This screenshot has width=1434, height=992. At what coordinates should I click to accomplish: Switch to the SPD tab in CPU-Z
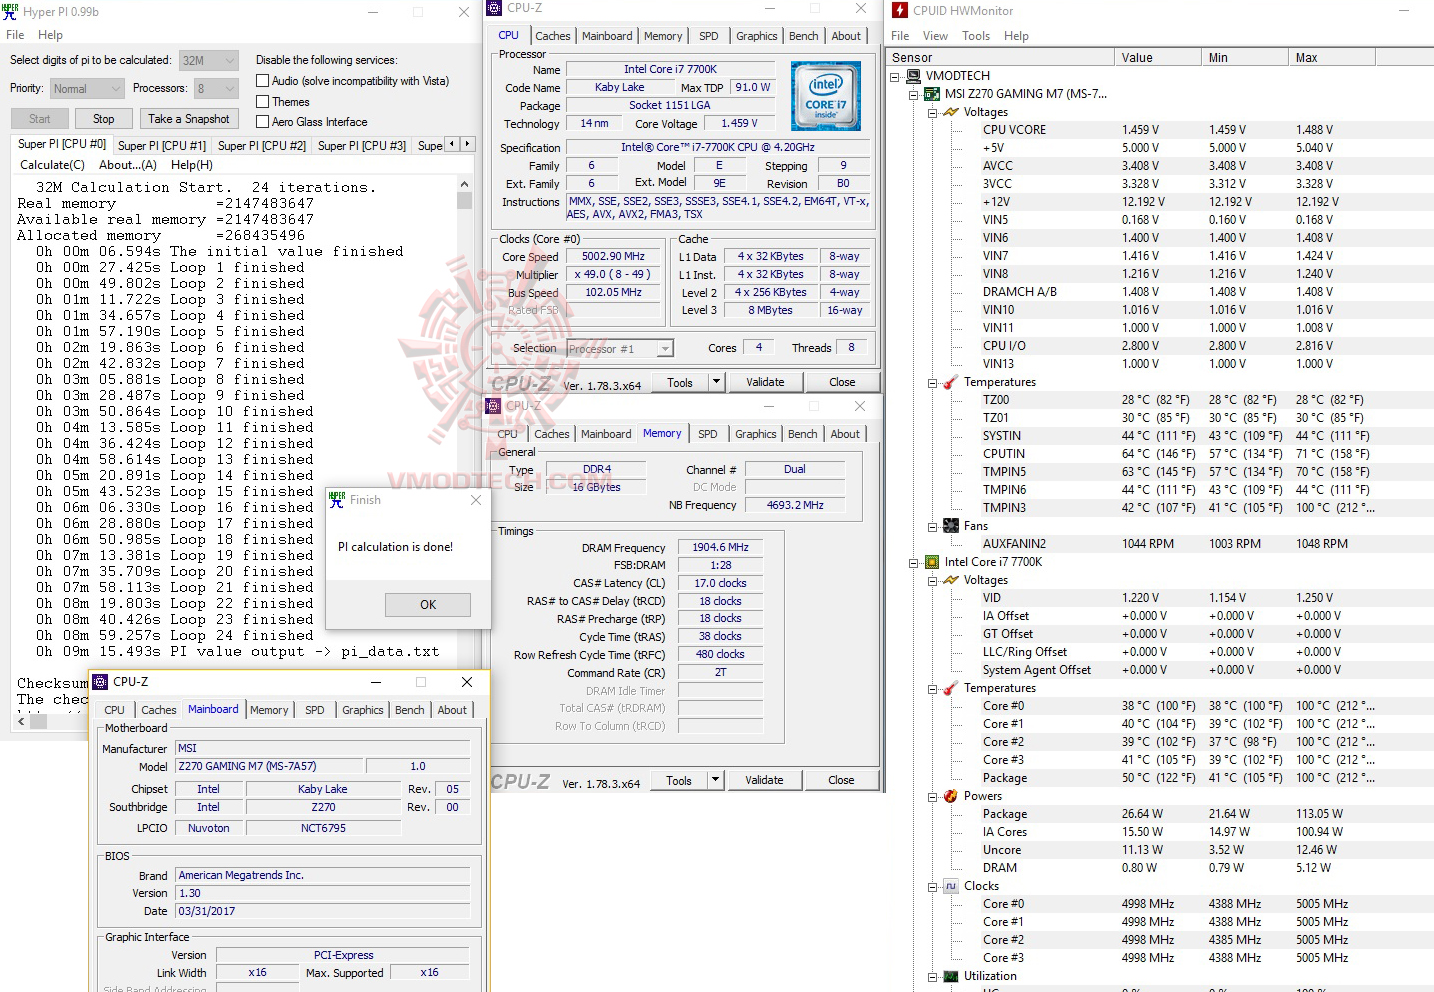(x=709, y=36)
